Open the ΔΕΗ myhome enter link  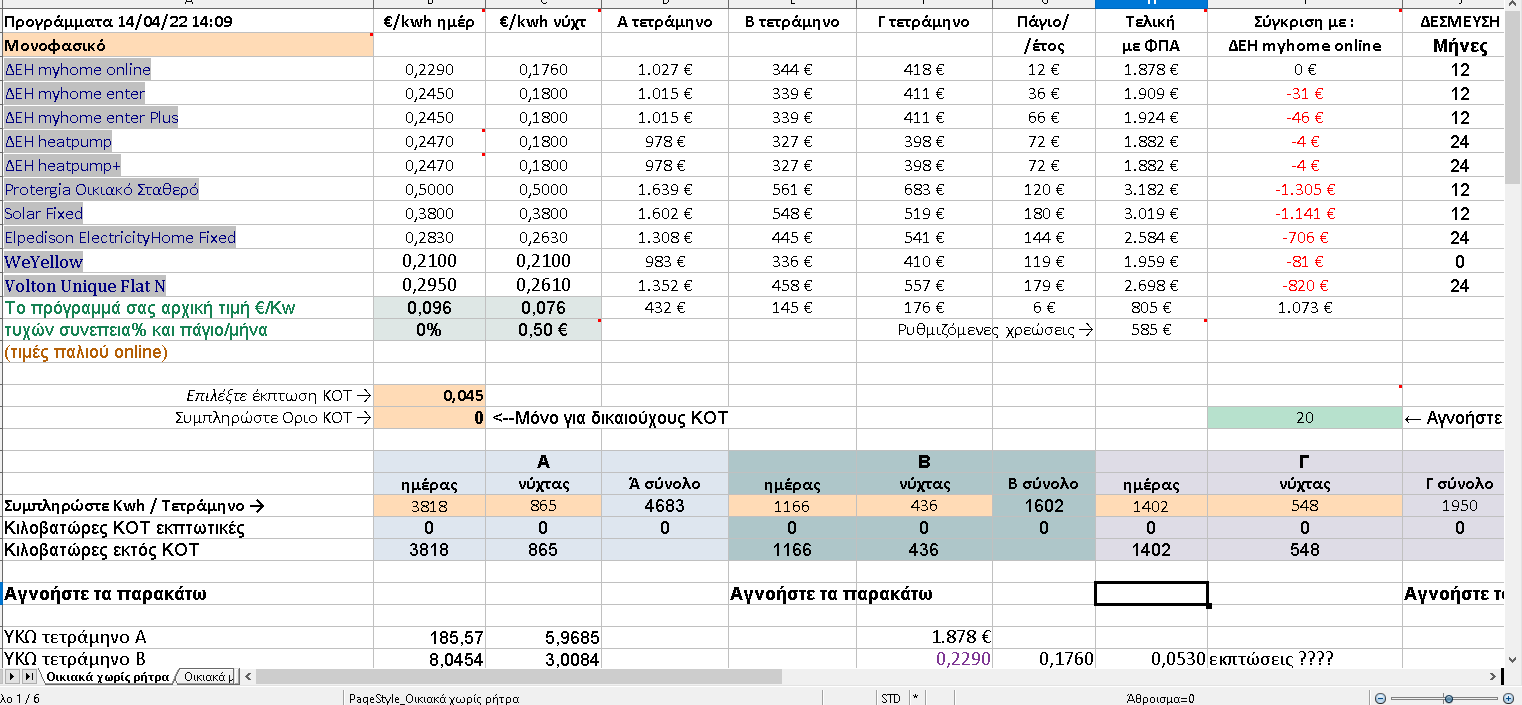pos(75,94)
